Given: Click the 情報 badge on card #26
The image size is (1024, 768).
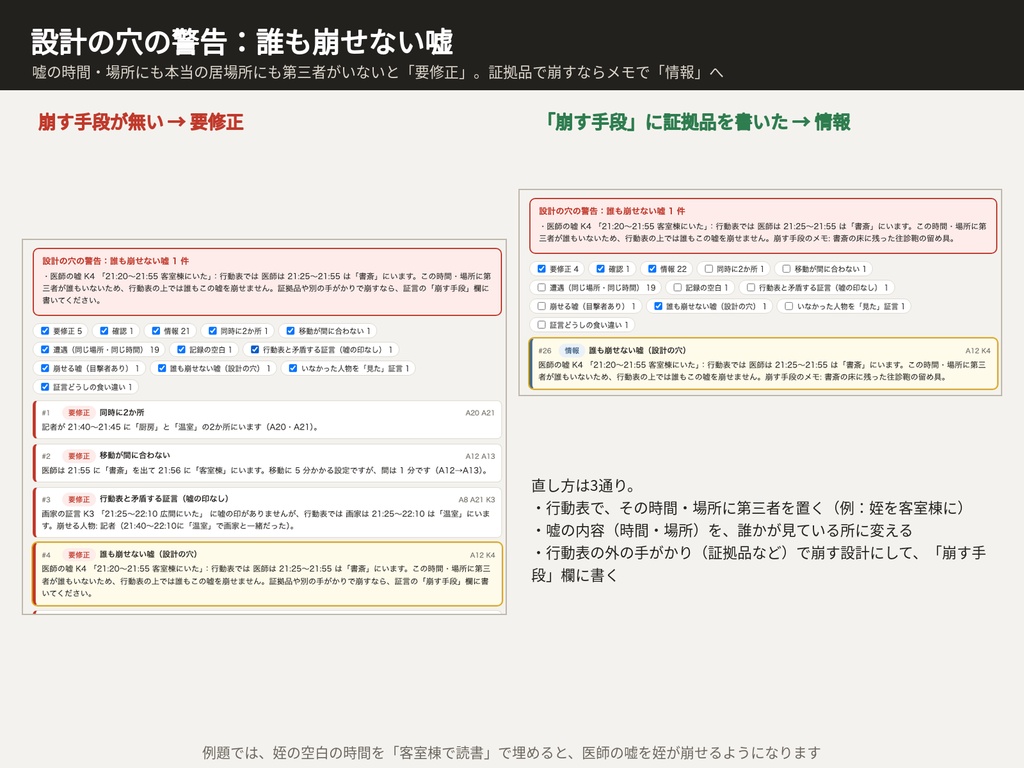Looking at the screenshot, I should 571,351.
